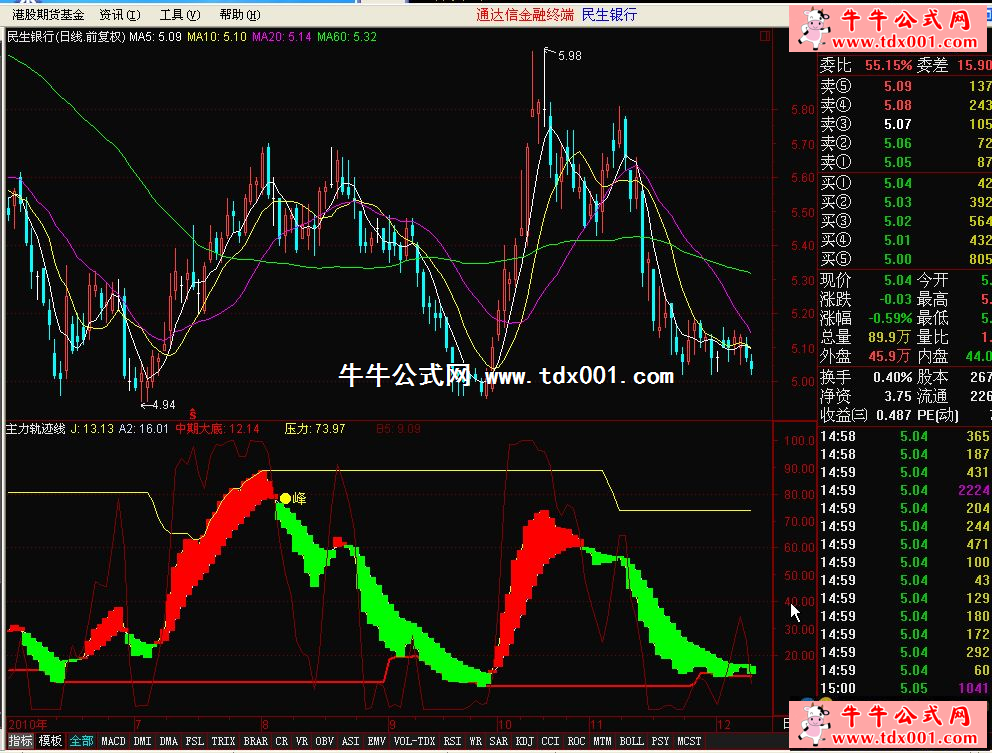992x753 pixels.
Task: Open the 港股期货基金 menu
Action: 47,15
